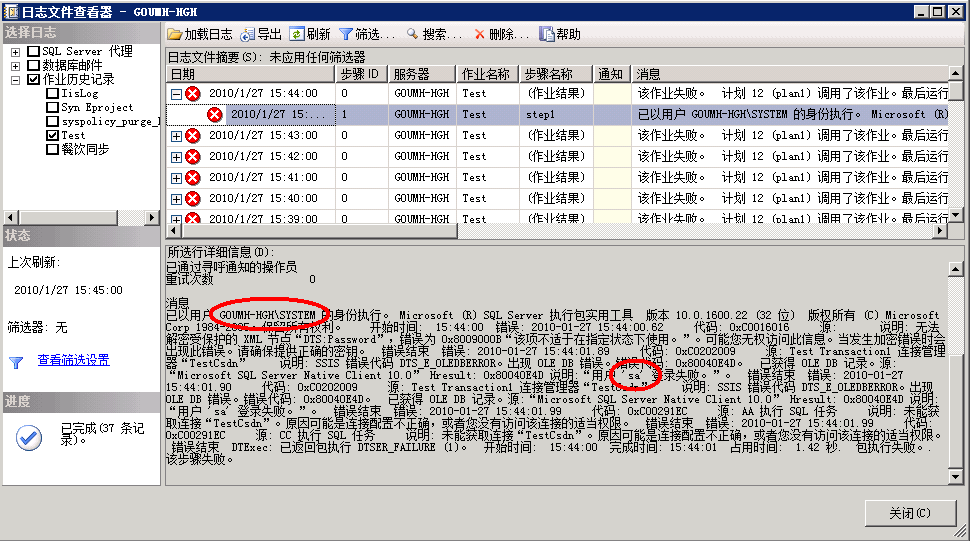The width and height of the screenshot is (970, 541).
Task: Click the 通知 column header
Action: (611, 74)
